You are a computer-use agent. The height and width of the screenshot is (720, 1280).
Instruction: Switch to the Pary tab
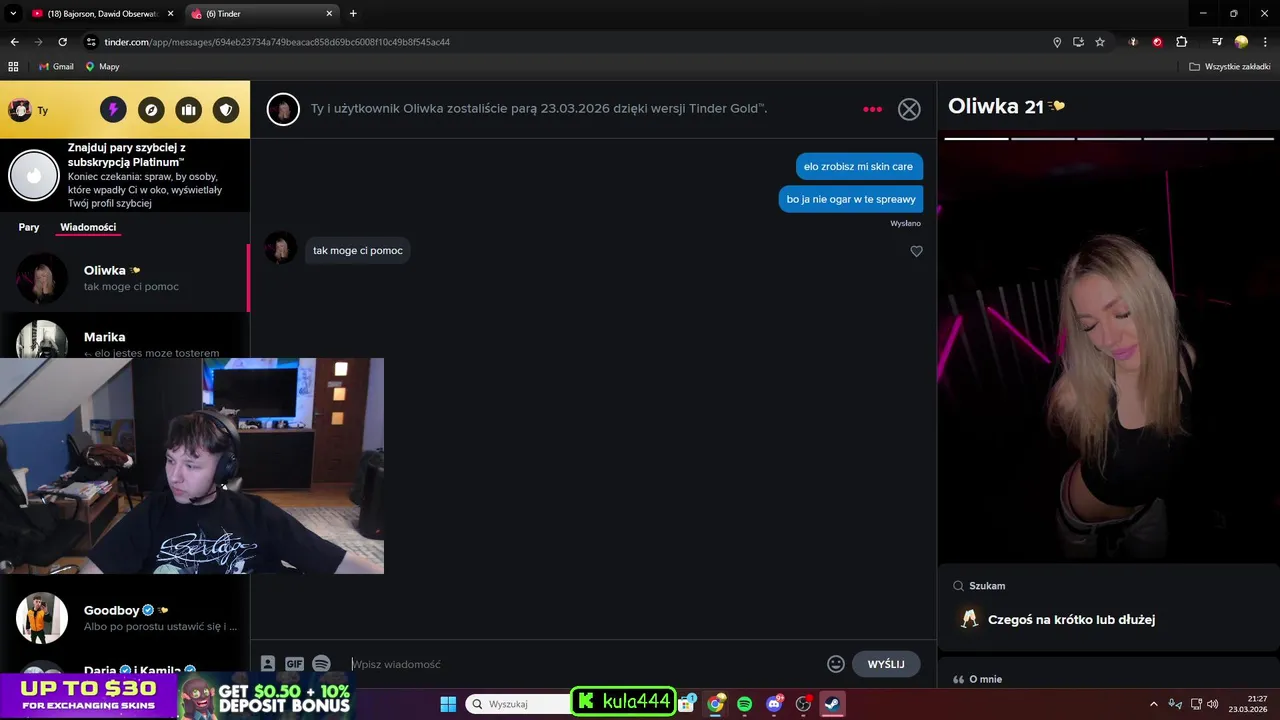coord(29,227)
